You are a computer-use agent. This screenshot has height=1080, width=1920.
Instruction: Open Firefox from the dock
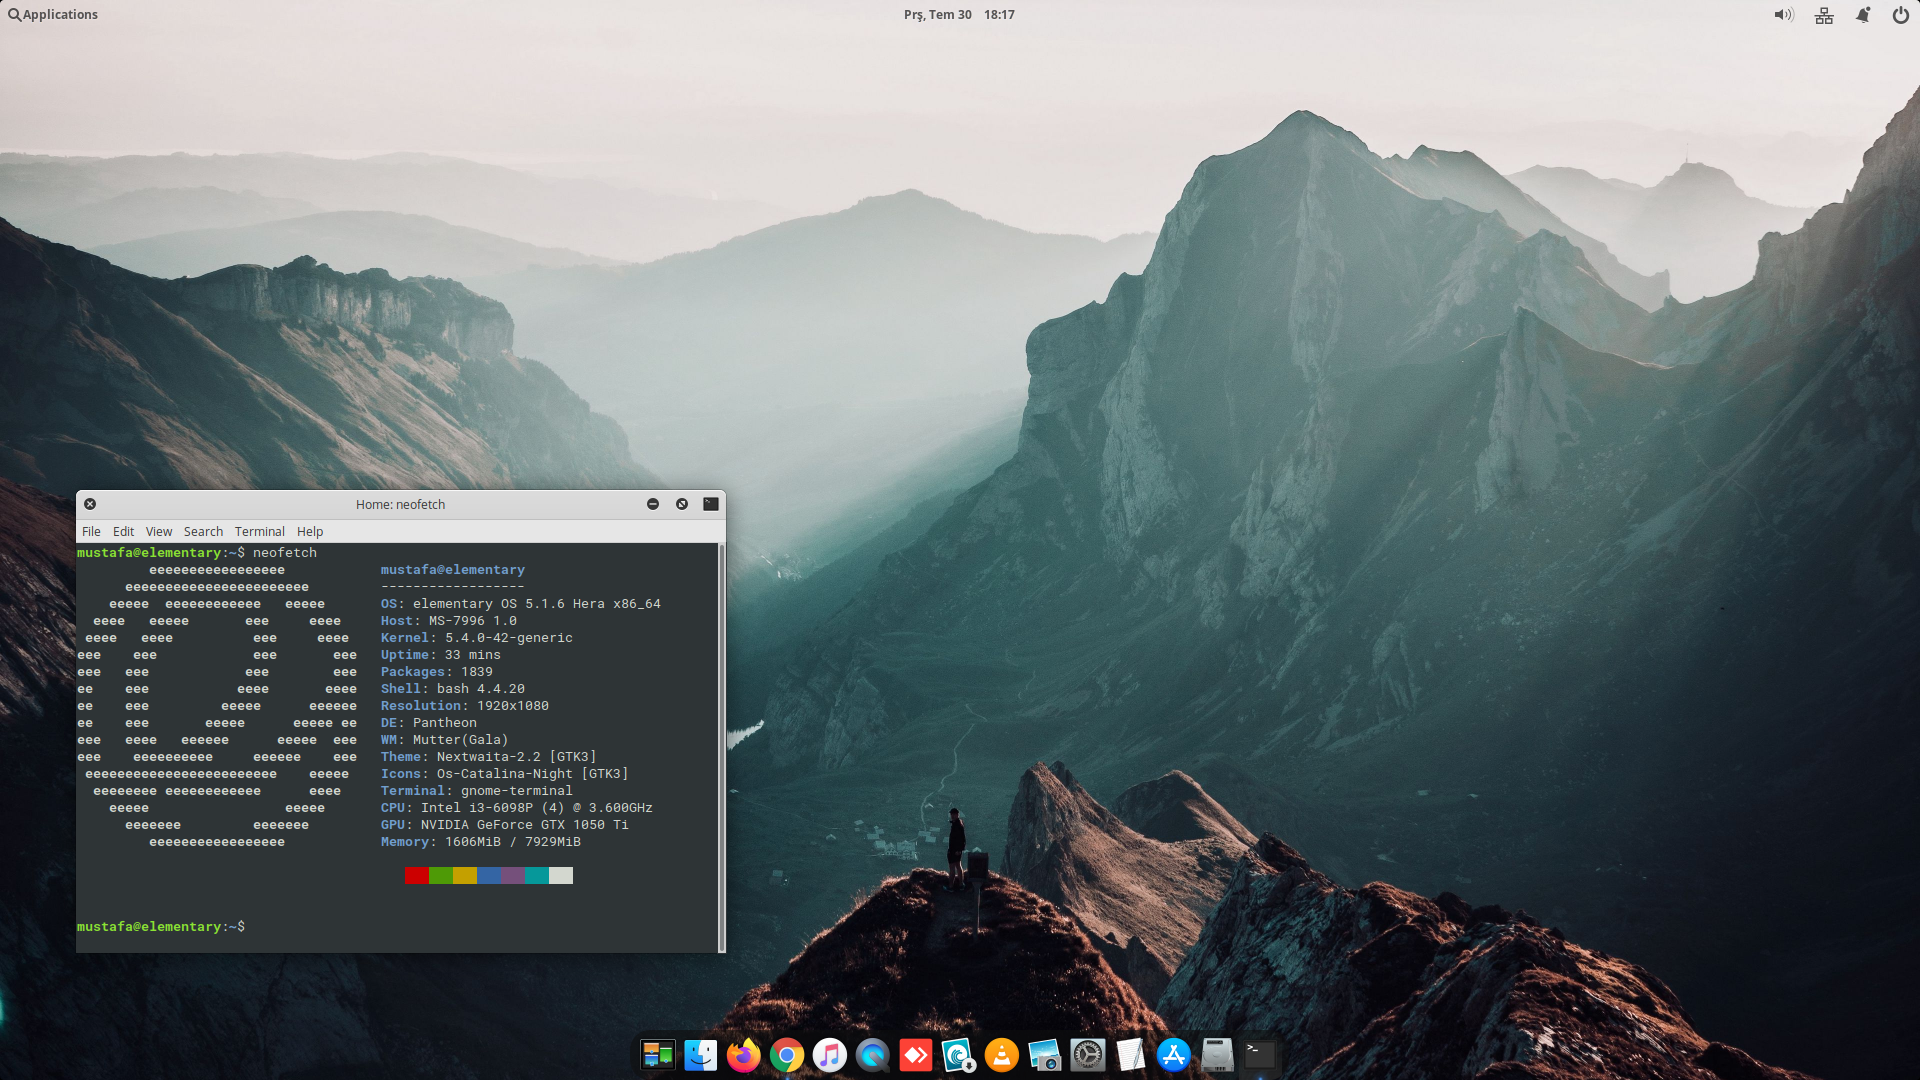click(x=743, y=1055)
